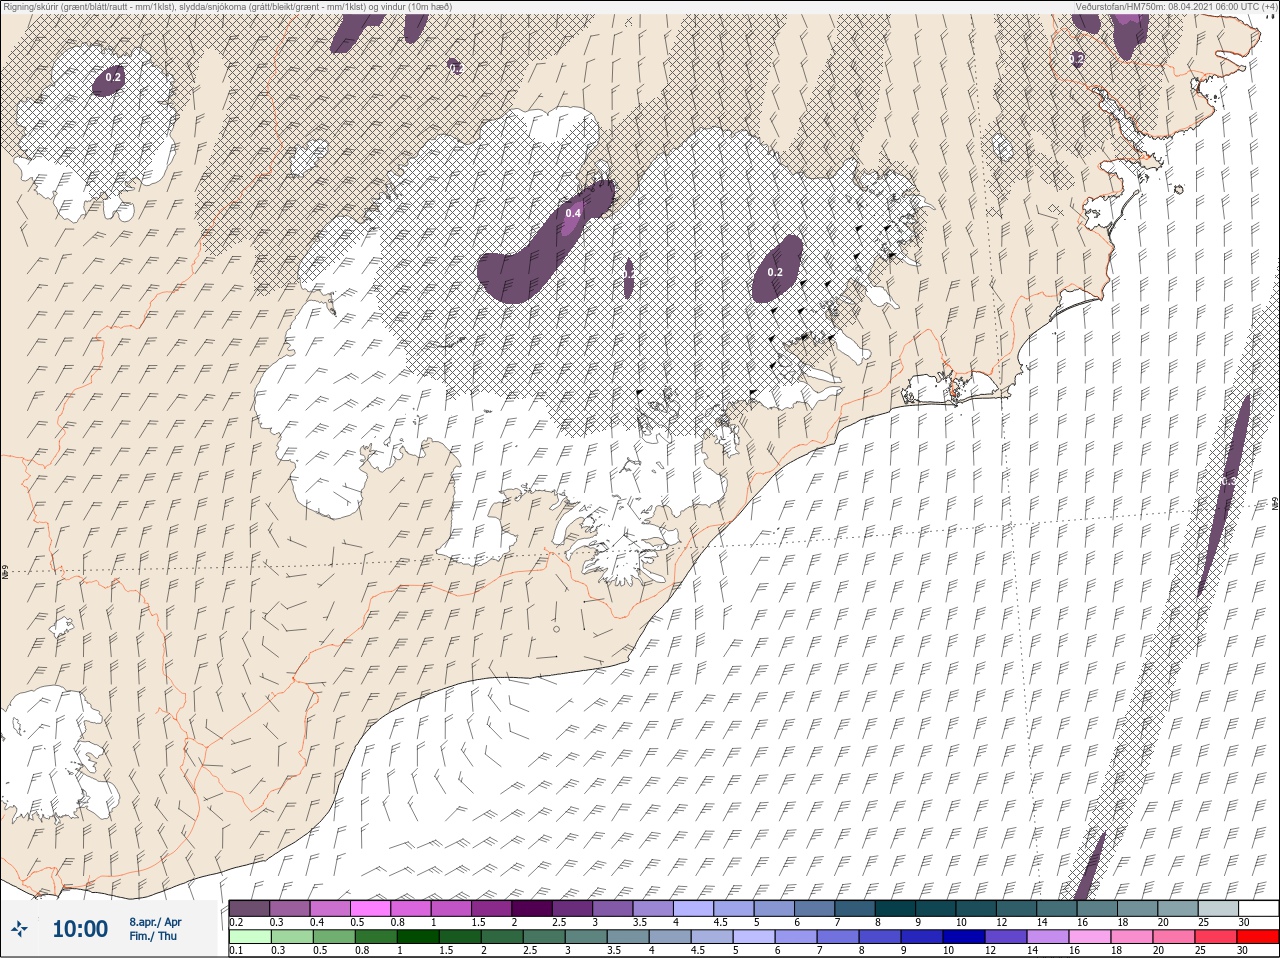Click the weekday text 'Fim./ Thu'
This screenshot has height=958, width=1280.
coord(152,936)
